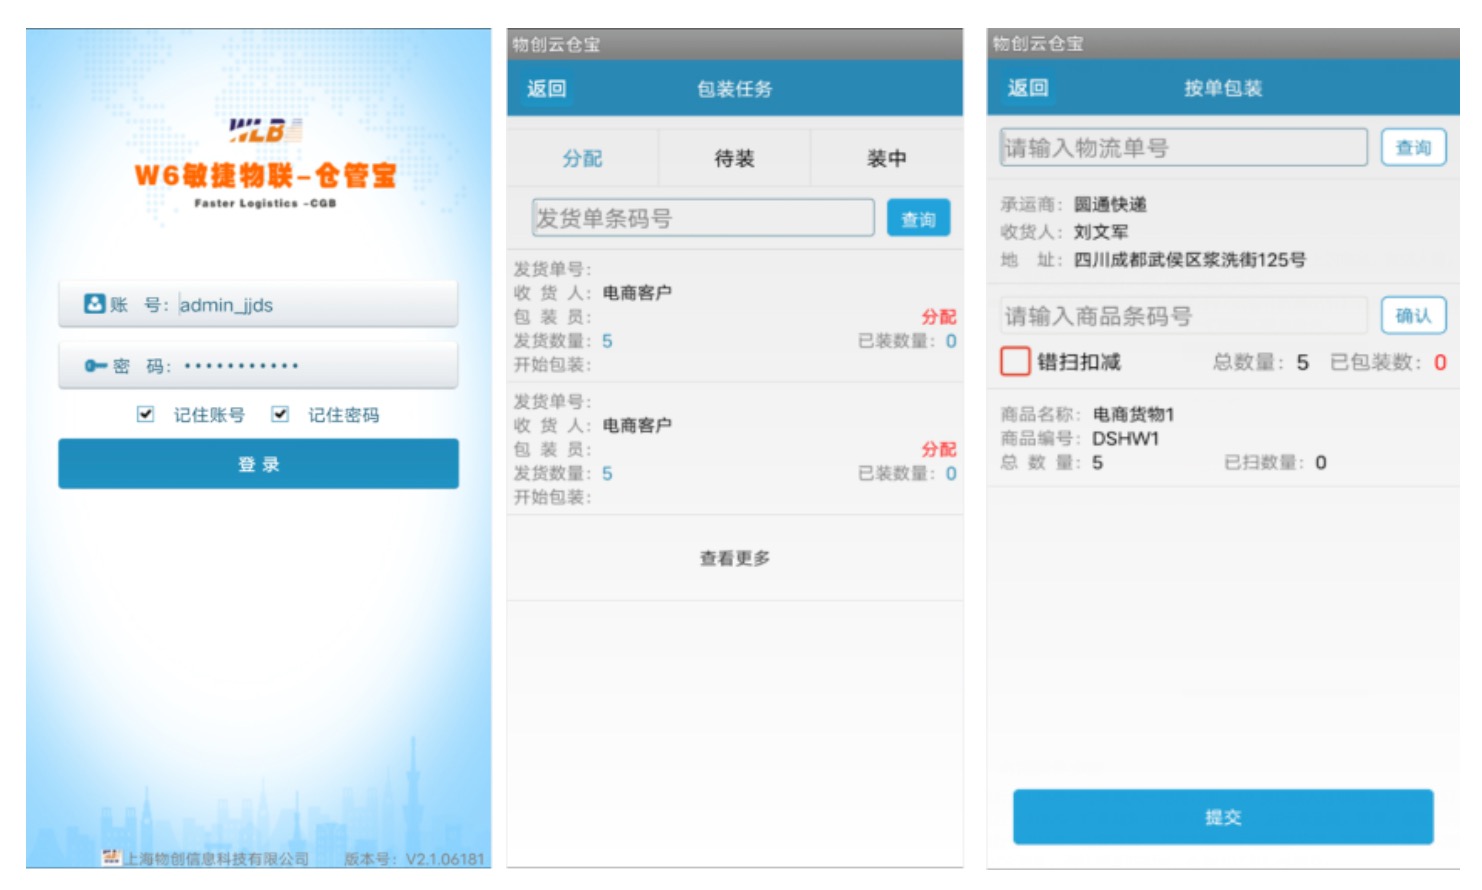Image resolution: width=1482 pixels, height=890 pixels.
Task: Switch to the 分配 tab
Action: pos(582,158)
